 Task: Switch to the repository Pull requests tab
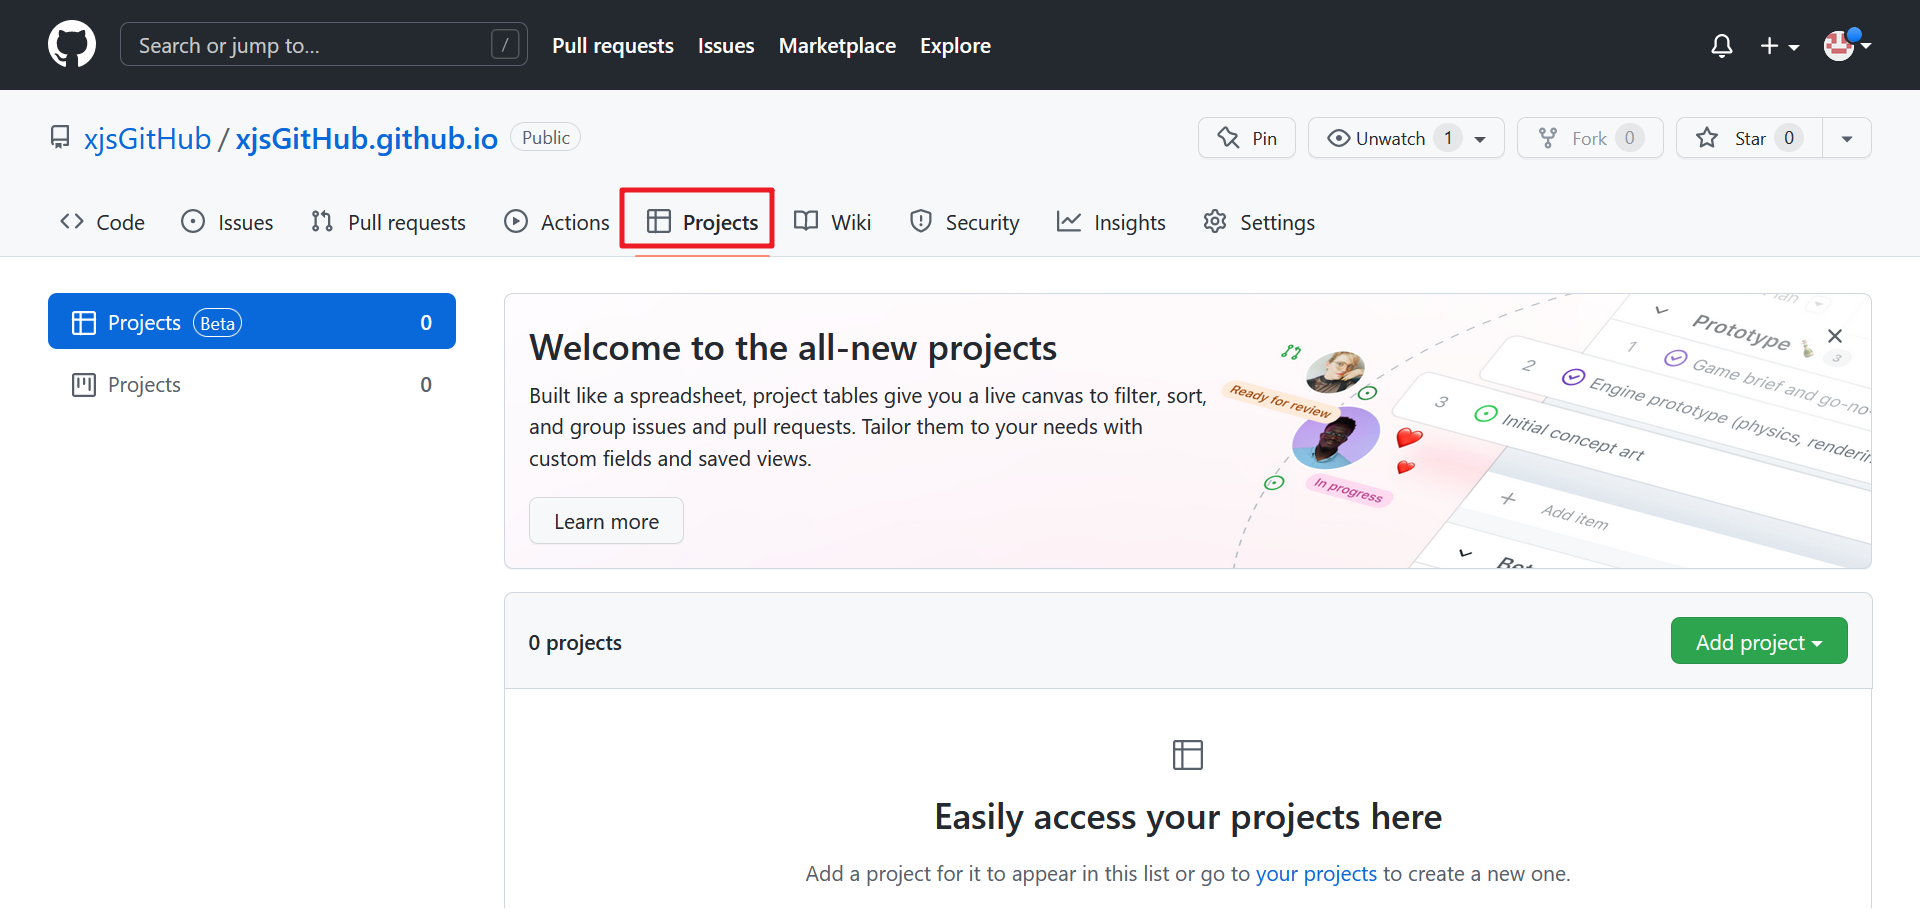[388, 222]
